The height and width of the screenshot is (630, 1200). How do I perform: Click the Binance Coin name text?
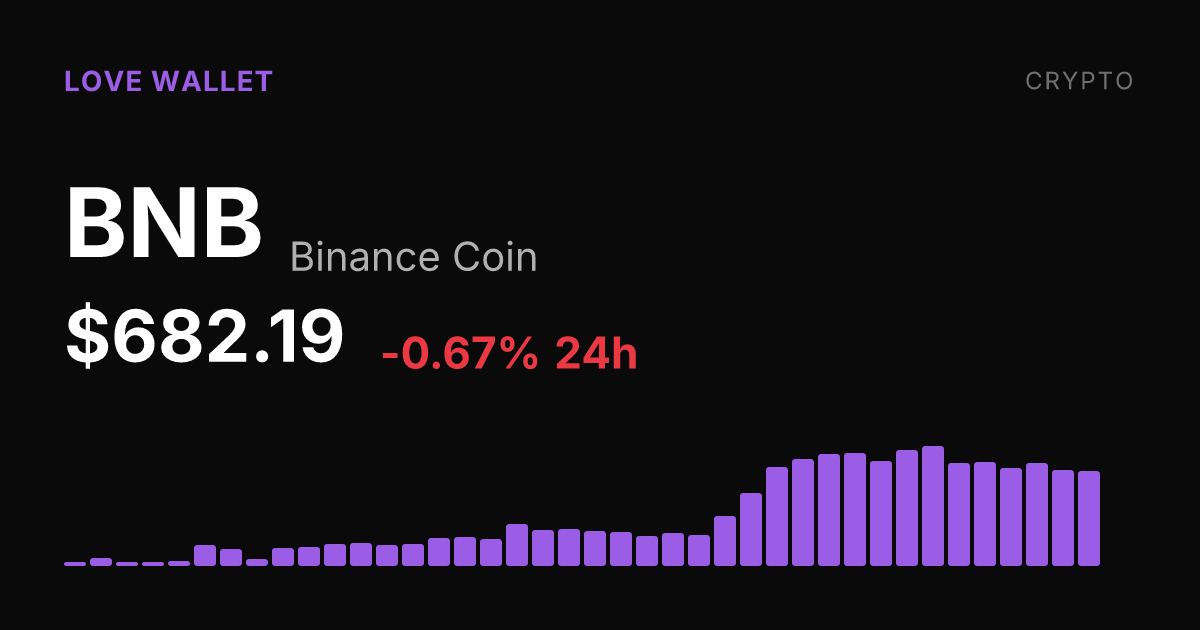[414, 258]
